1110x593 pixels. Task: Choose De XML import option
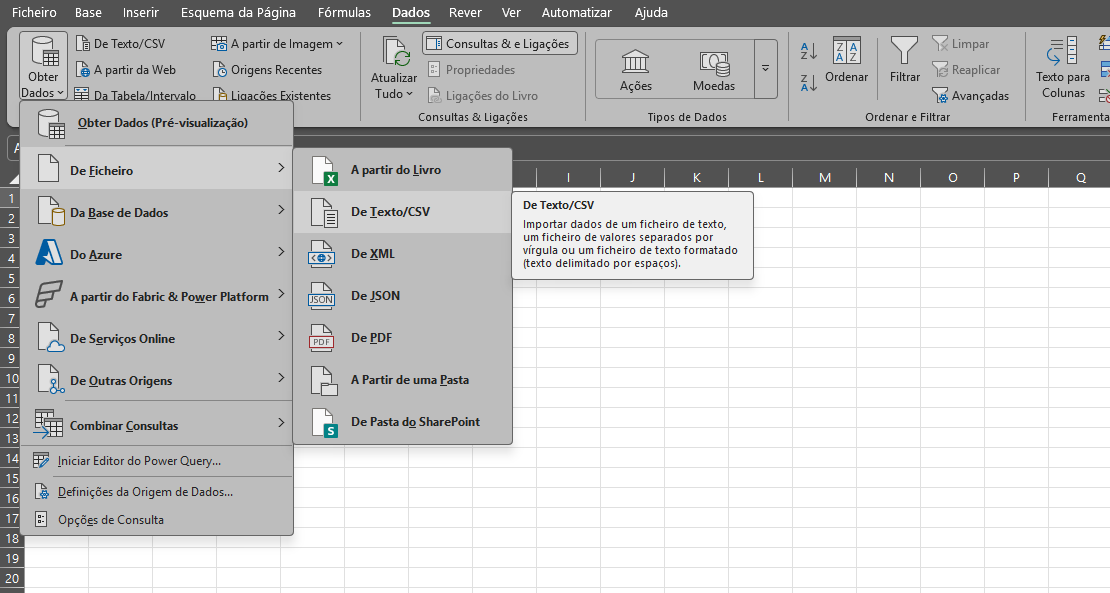point(402,253)
